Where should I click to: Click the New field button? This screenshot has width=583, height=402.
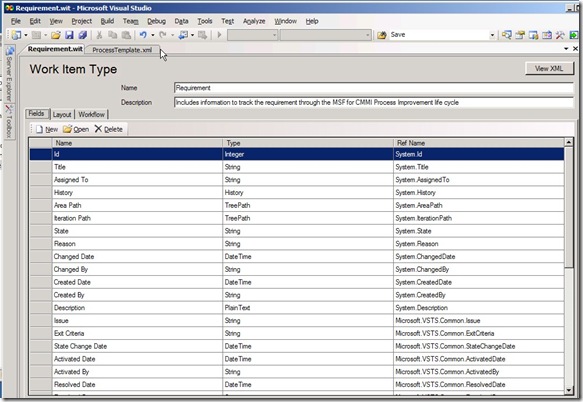coord(47,129)
